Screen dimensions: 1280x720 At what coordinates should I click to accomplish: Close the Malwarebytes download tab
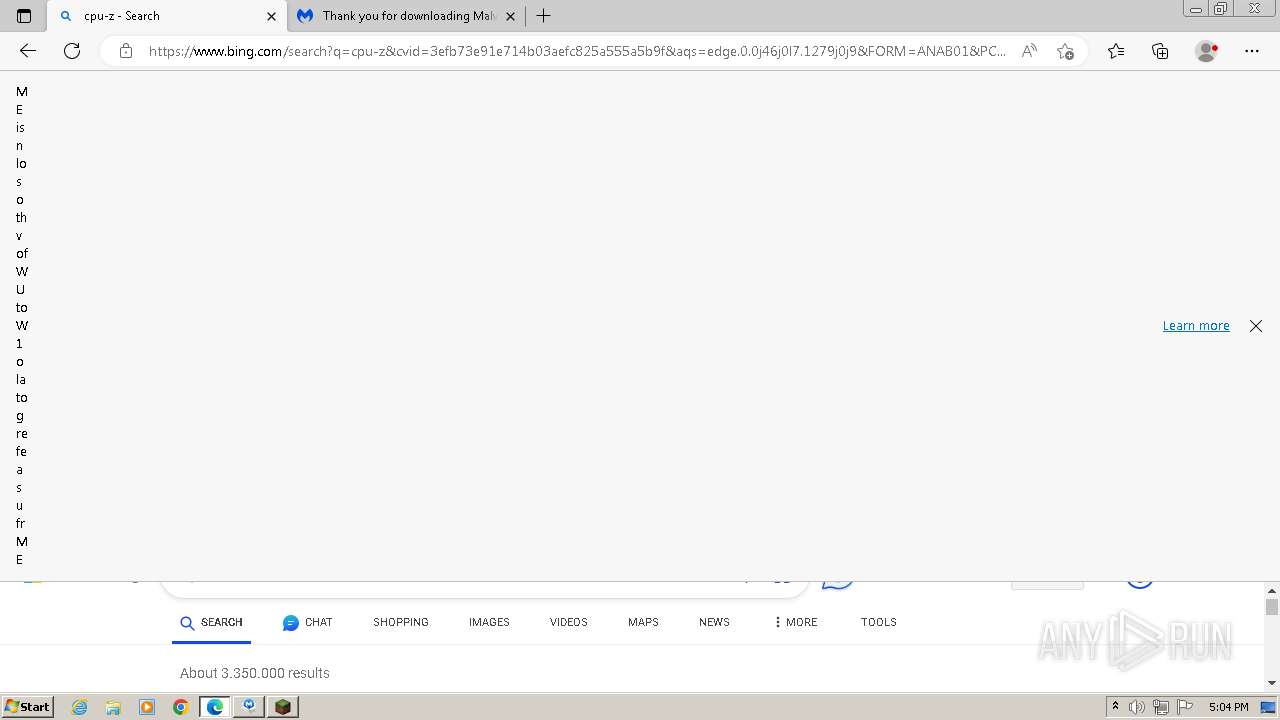pyautogui.click(x=510, y=16)
